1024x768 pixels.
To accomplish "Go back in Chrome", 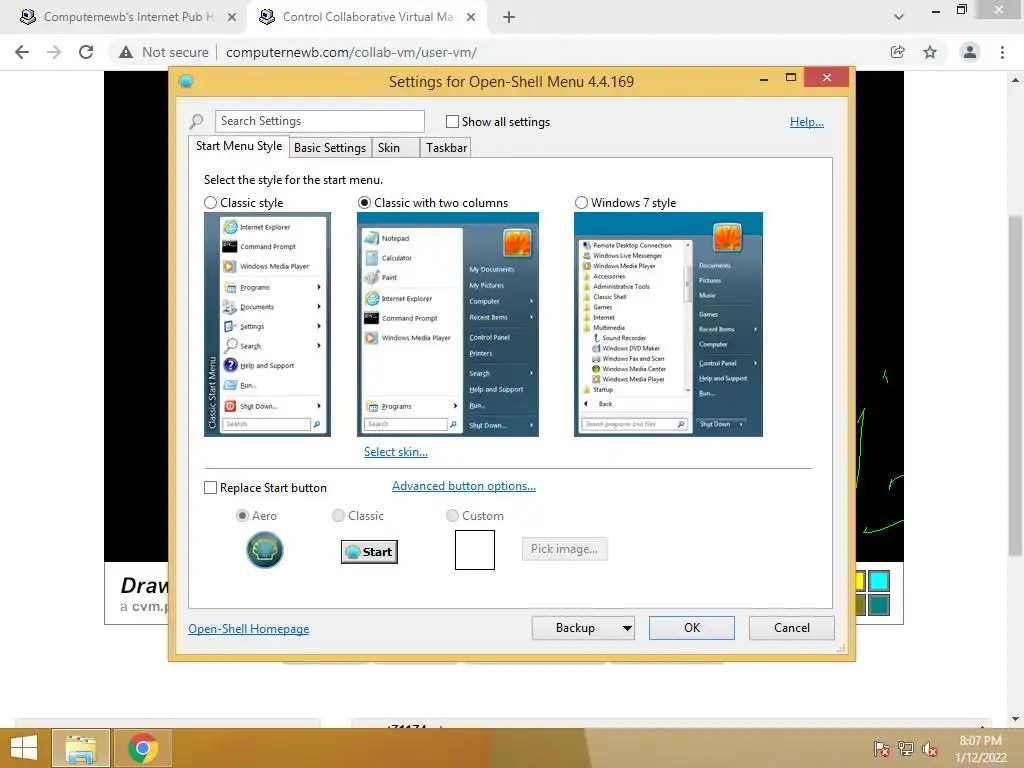I will point(22,52).
